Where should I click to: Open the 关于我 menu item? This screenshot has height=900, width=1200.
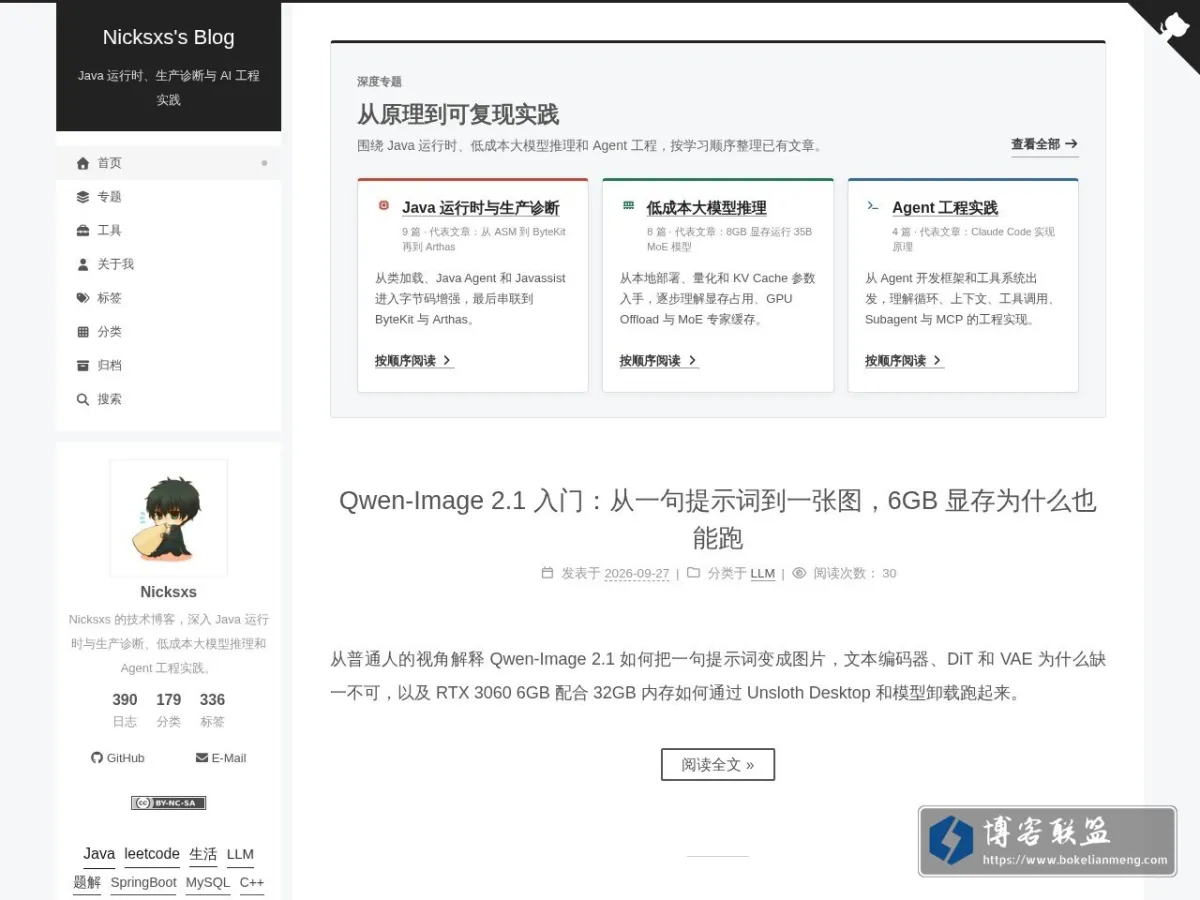pyautogui.click(x=168, y=264)
